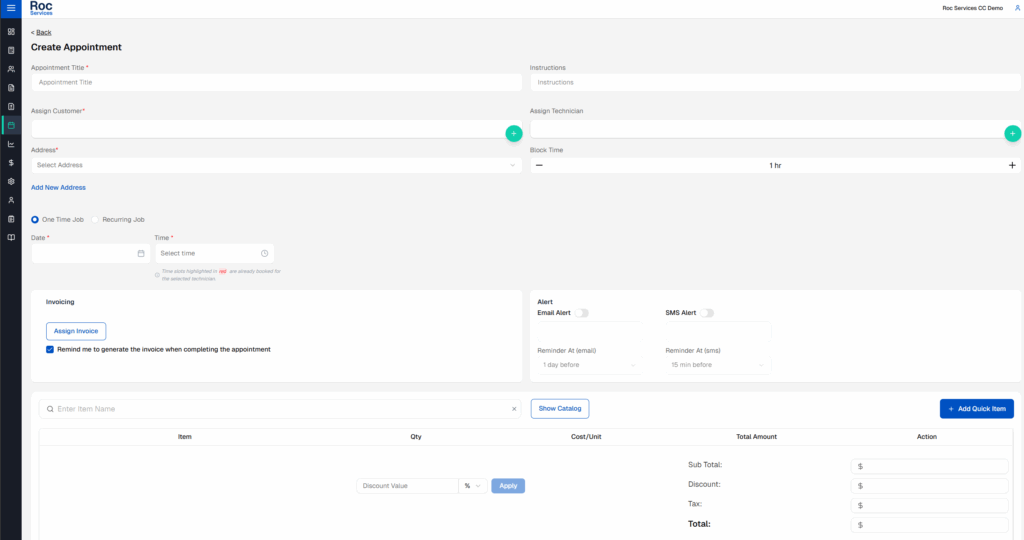Click the 1 hr Block Time value

coord(775,166)
